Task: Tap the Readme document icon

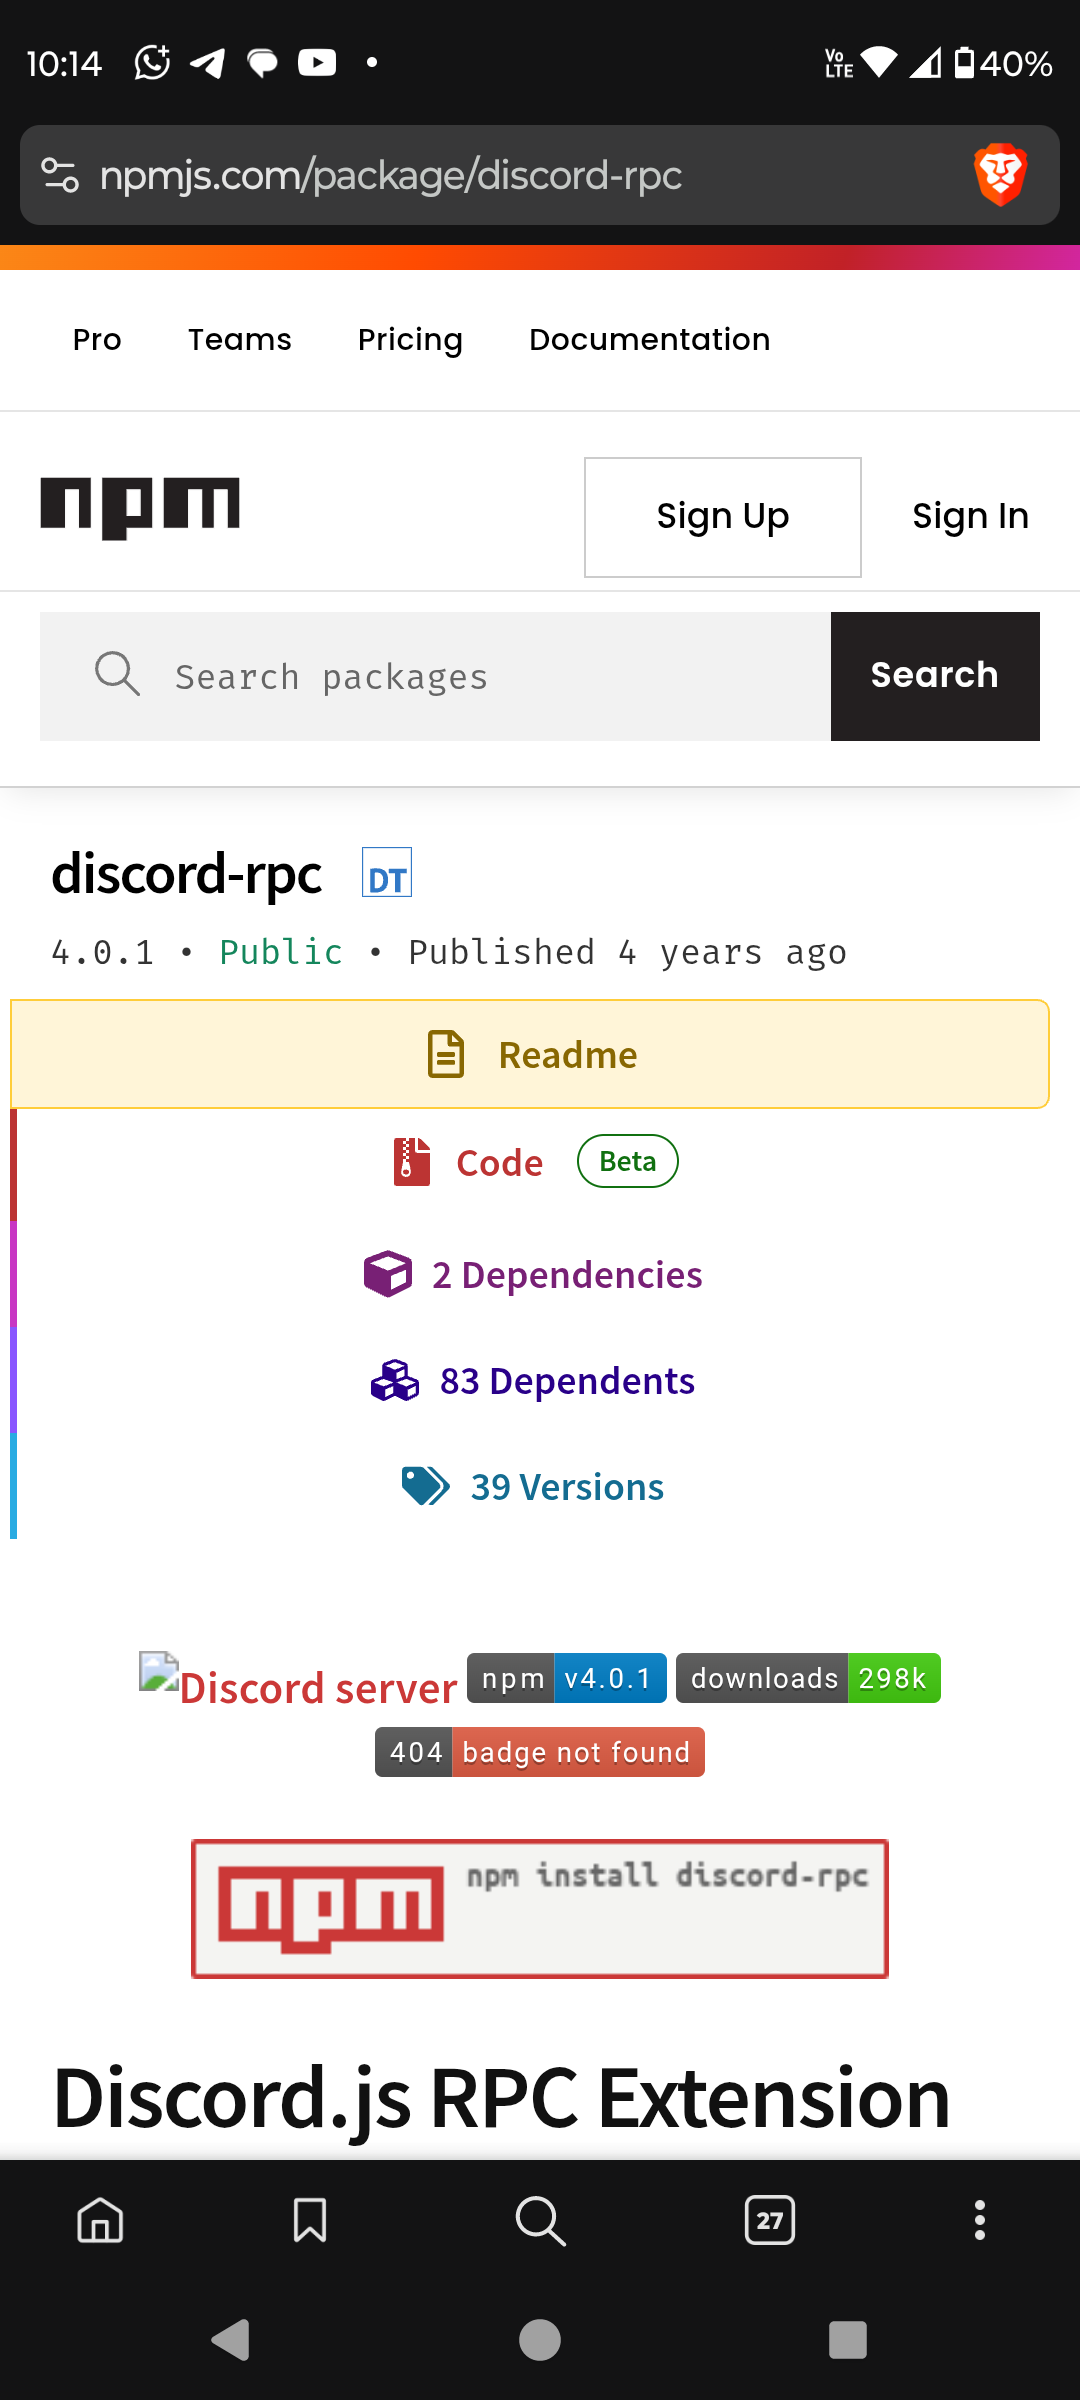Action: pyautogui.click(x=446, y=1054)
